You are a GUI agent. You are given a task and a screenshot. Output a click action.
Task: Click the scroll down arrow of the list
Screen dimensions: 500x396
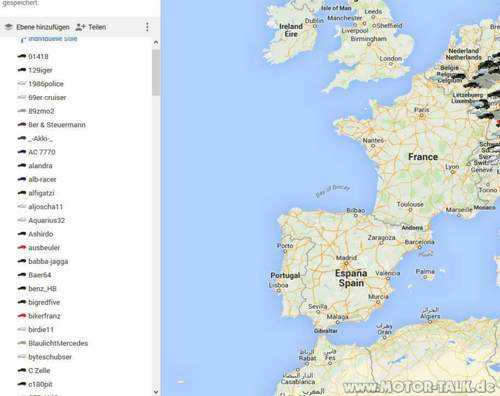point(156,392)
